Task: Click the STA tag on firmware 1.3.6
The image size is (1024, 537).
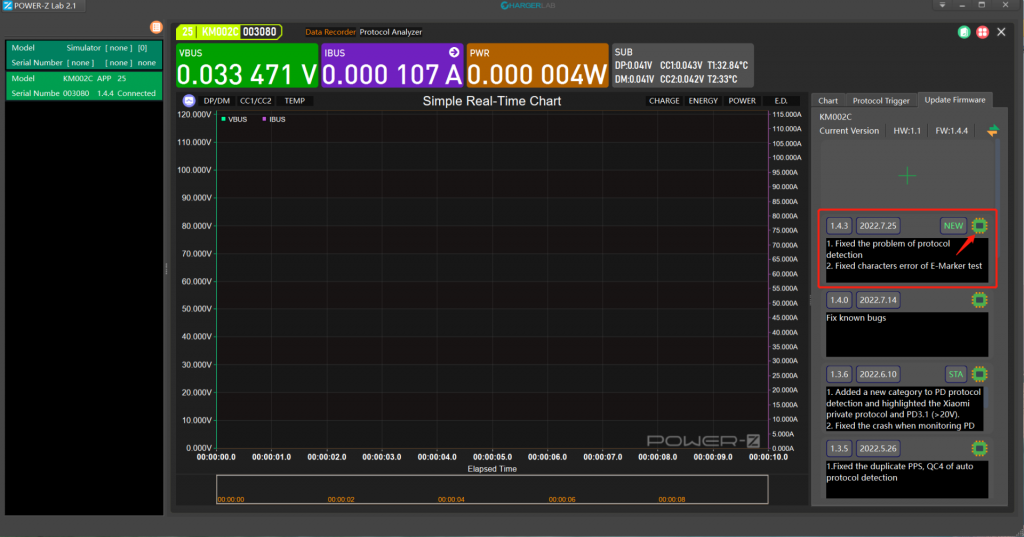Action: point(955,374)
